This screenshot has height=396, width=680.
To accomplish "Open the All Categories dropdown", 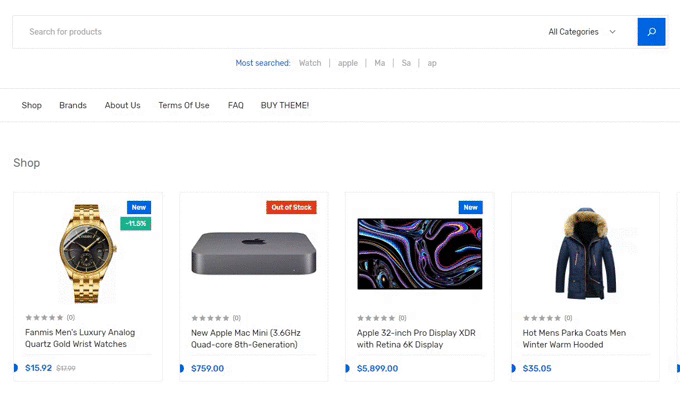I will (582, 32).
